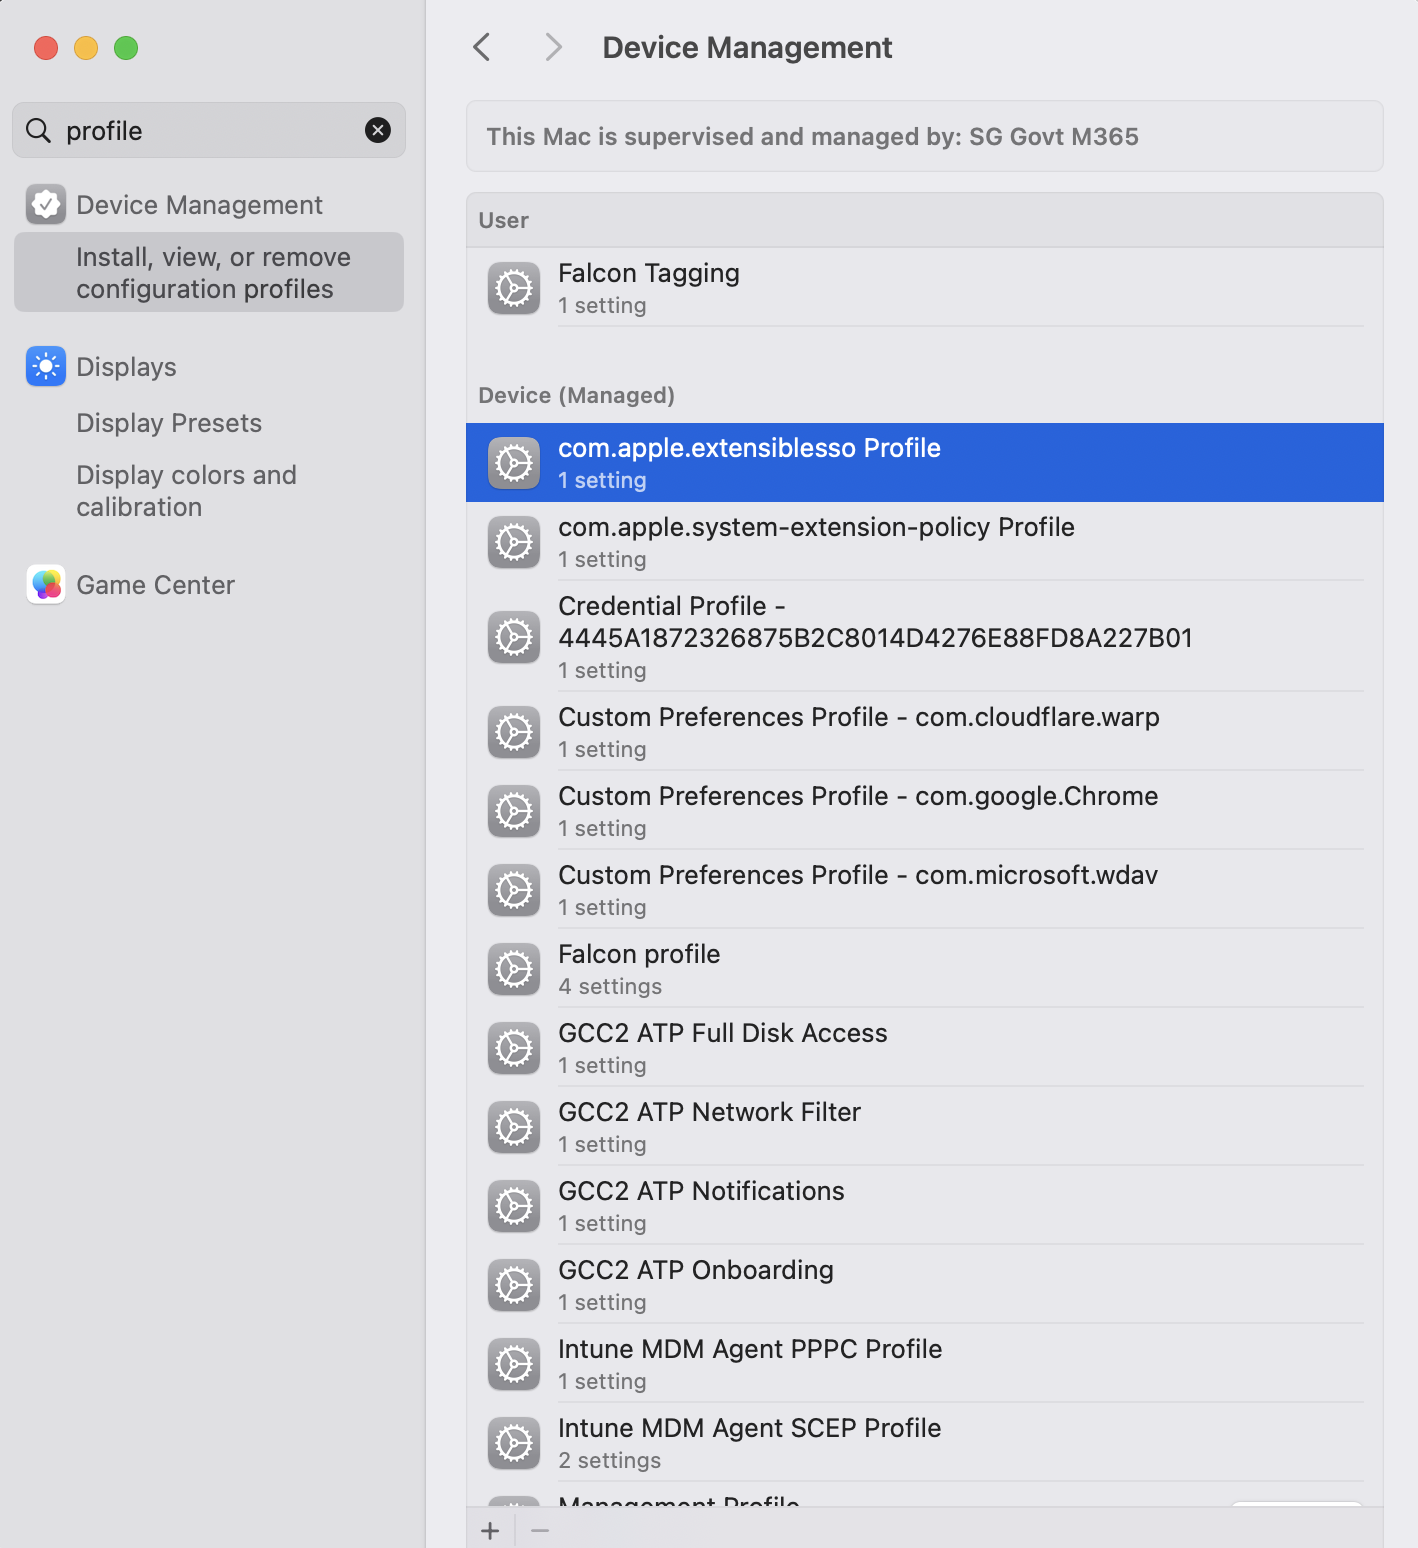The height and width of the screenshot is (1548, 1418).
Task: Add a profile with the plus button
Action: click(490, 1530)
